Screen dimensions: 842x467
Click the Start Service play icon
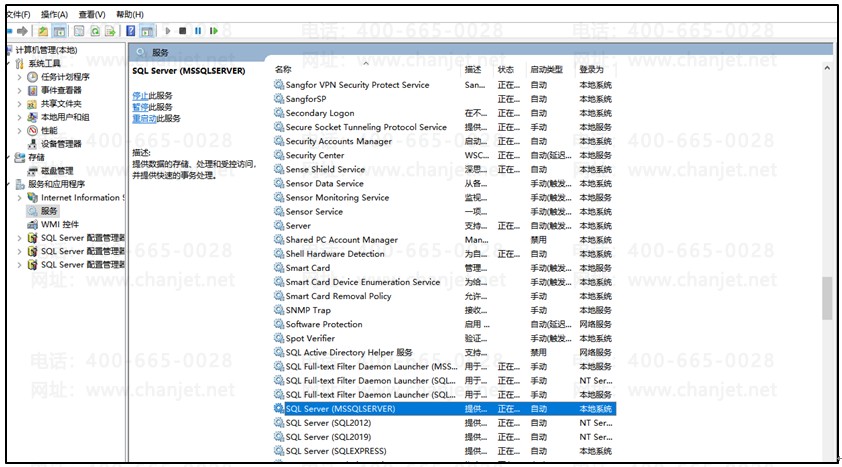pyautogui.click(x=168, y=31)
